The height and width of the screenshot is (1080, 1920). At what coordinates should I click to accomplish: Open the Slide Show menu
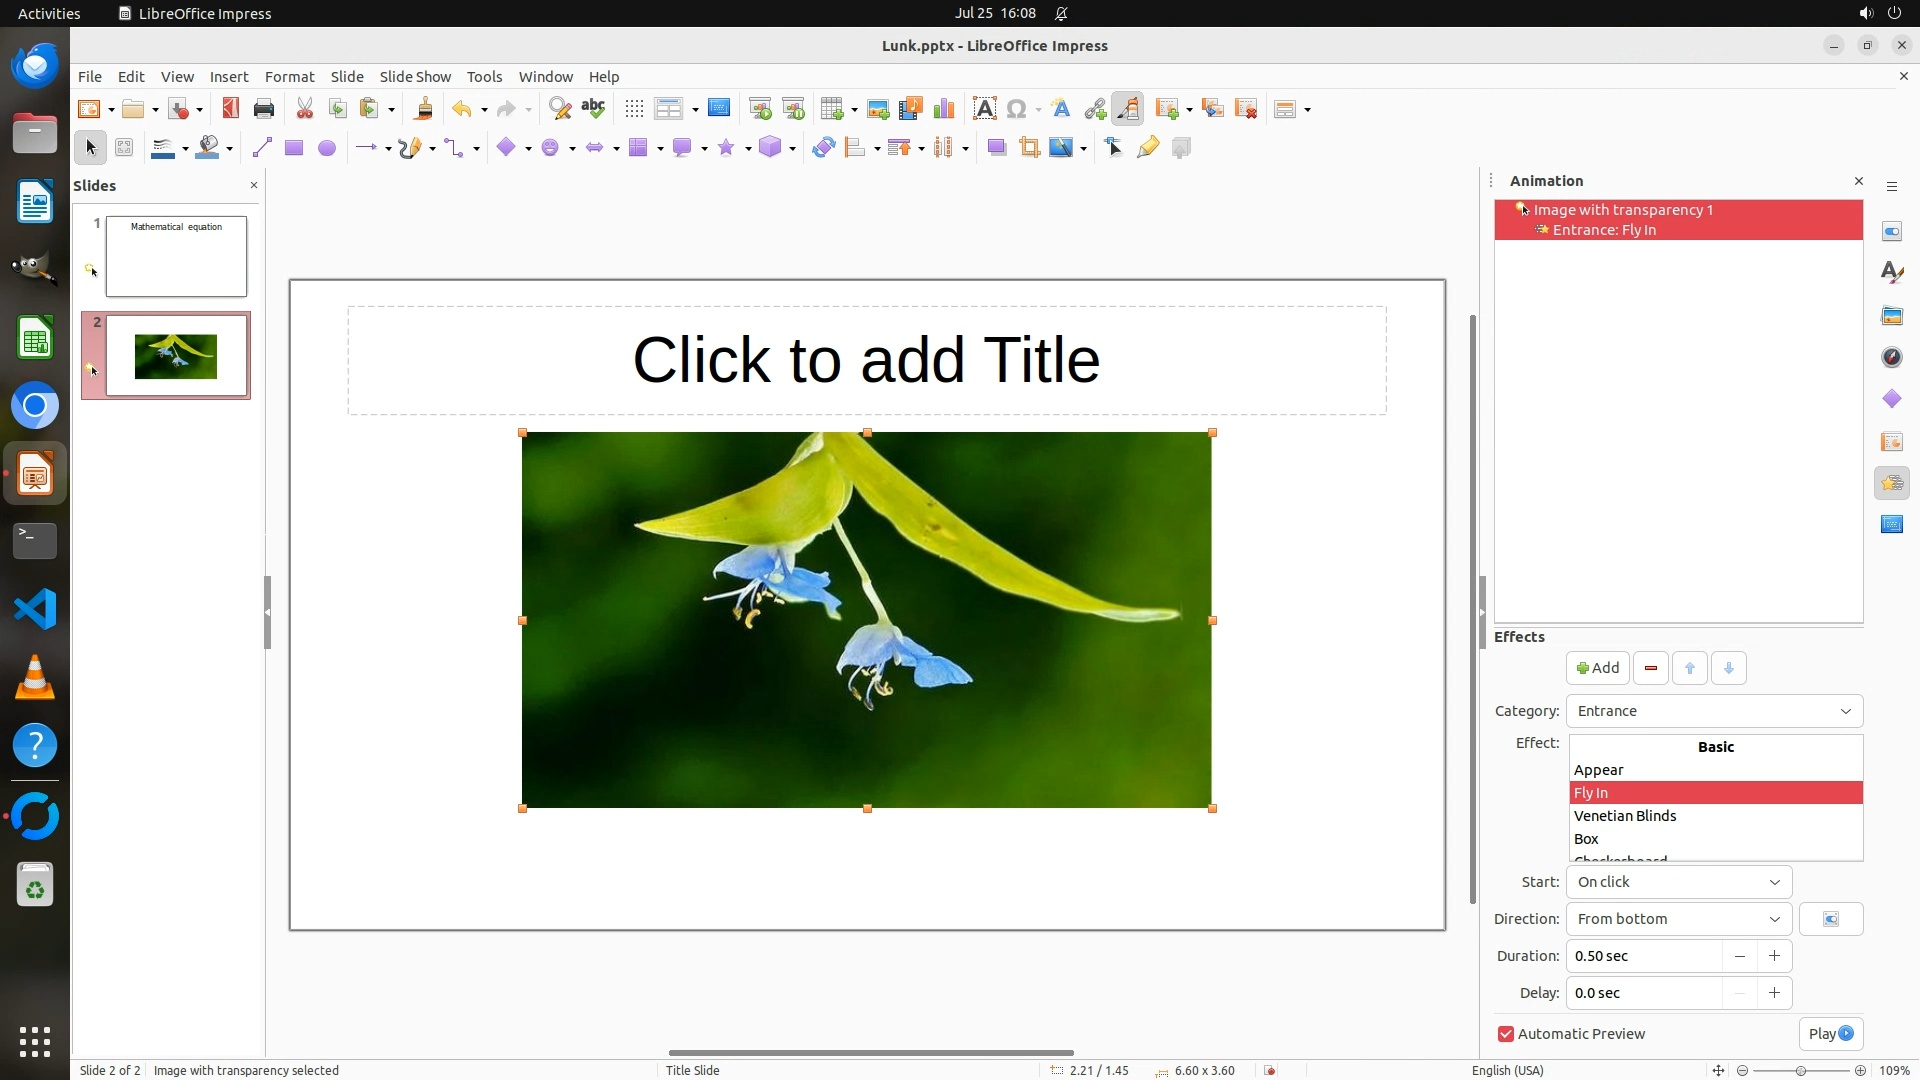(x=415, y=77)
